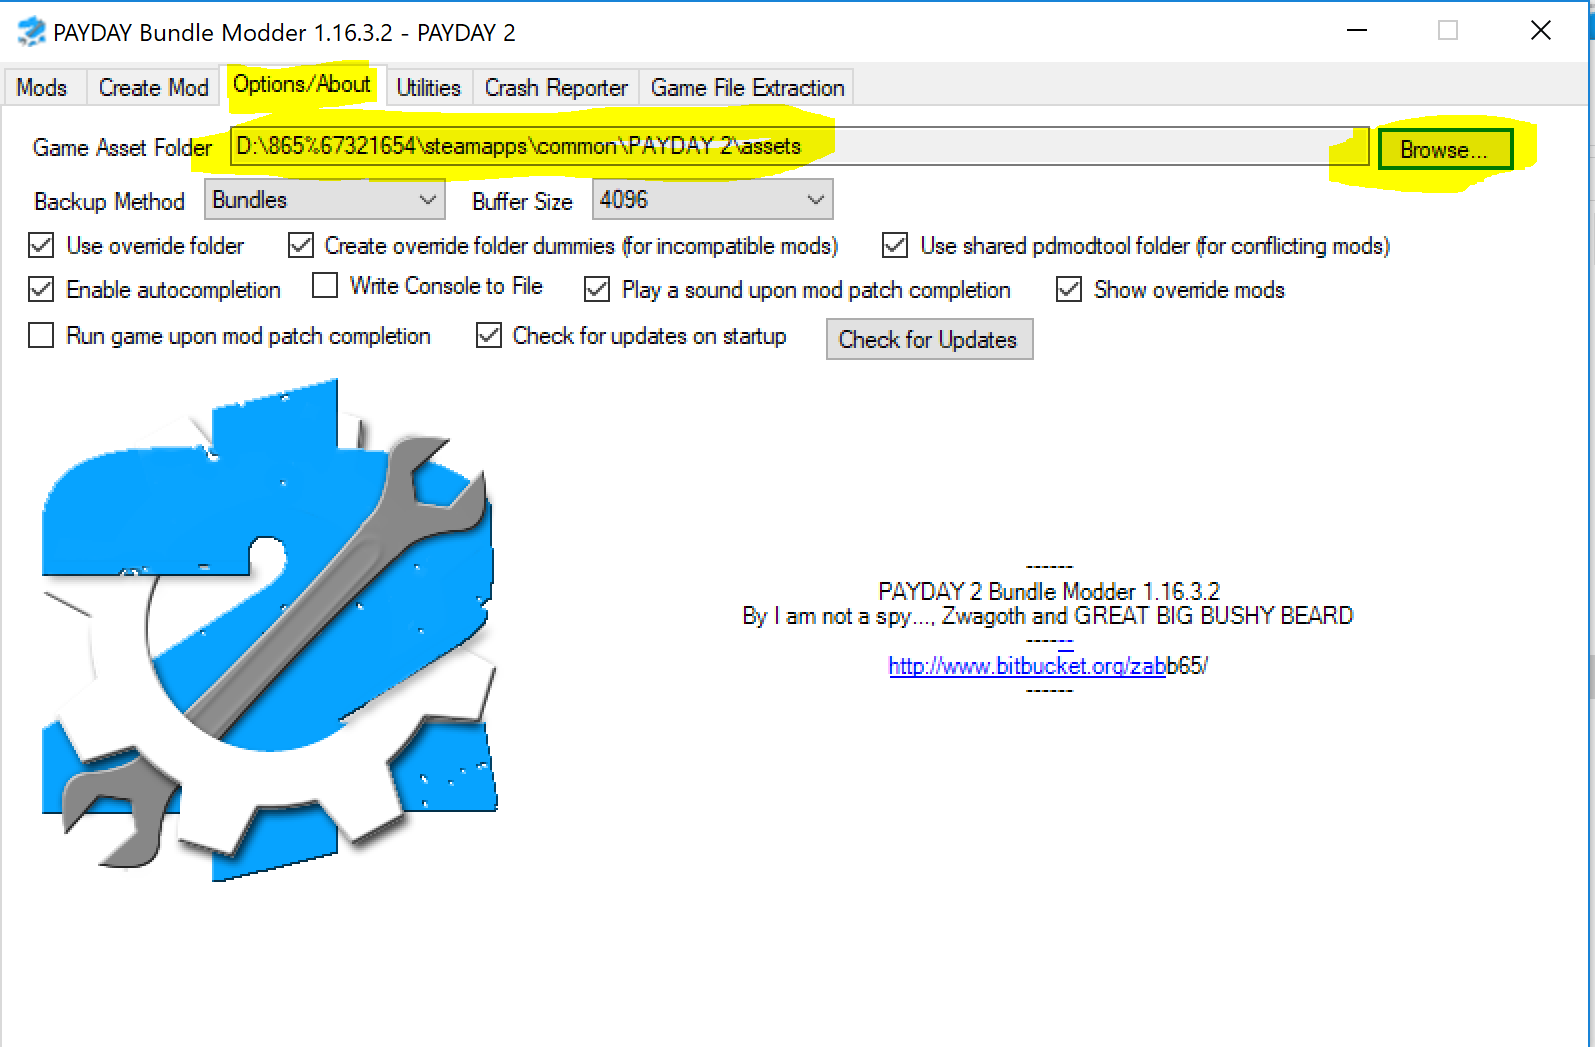Uncheck Enable autocompletion

coord(41,290)
